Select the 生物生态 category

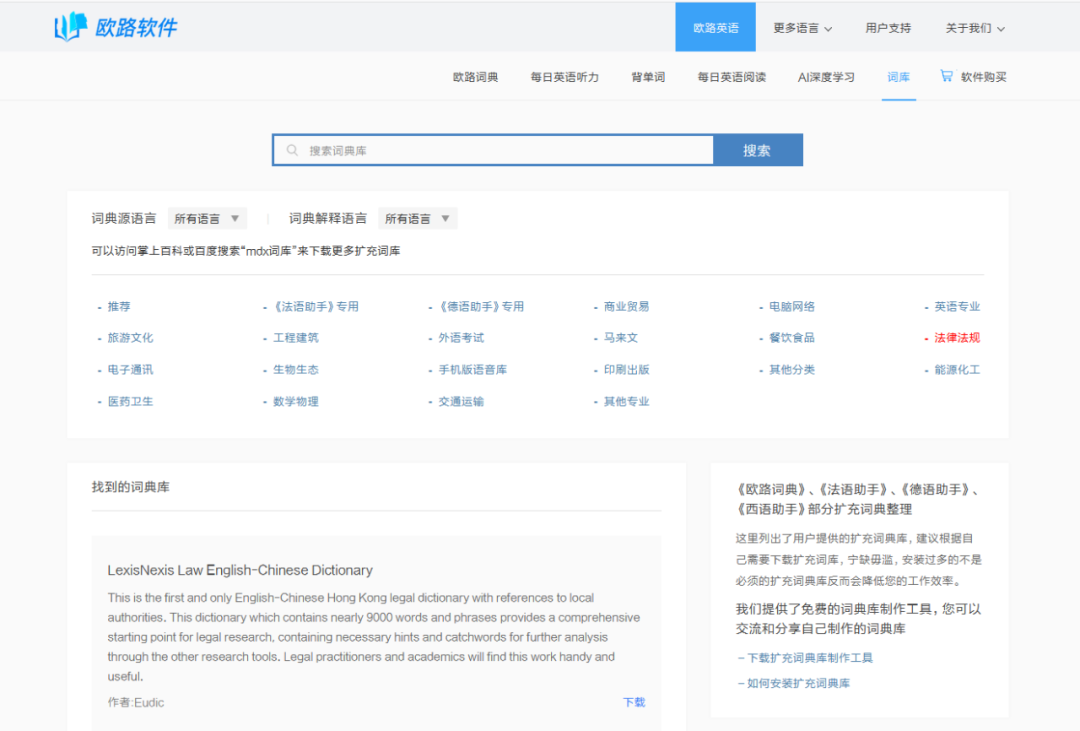point(295,370)
